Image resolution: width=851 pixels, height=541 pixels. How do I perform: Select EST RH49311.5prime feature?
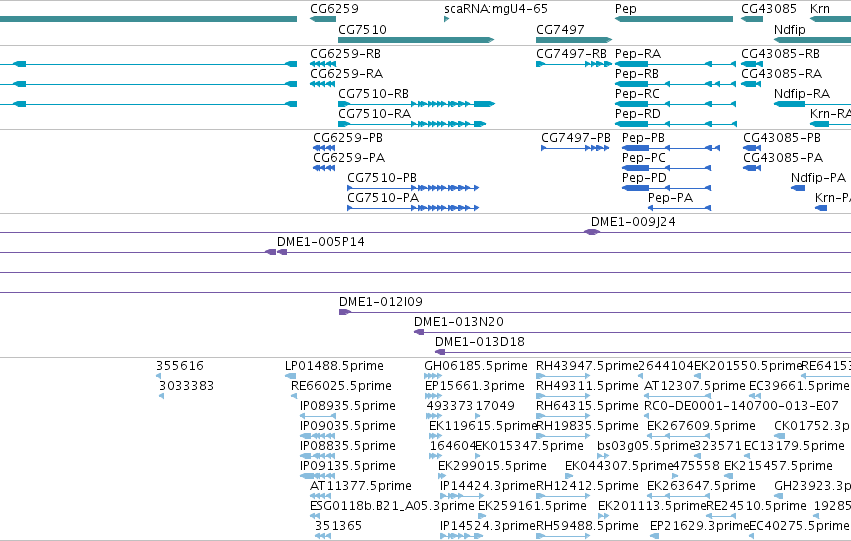[563, 396]
